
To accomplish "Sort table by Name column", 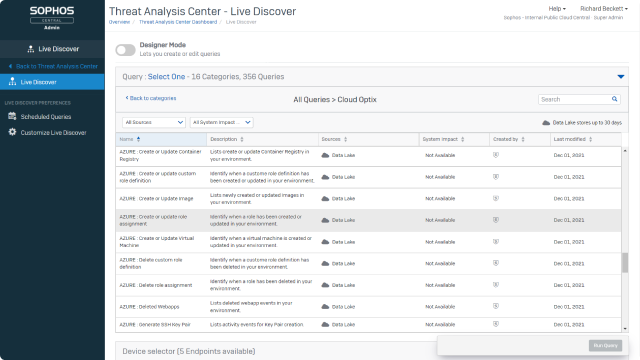I will coord(161,139).
